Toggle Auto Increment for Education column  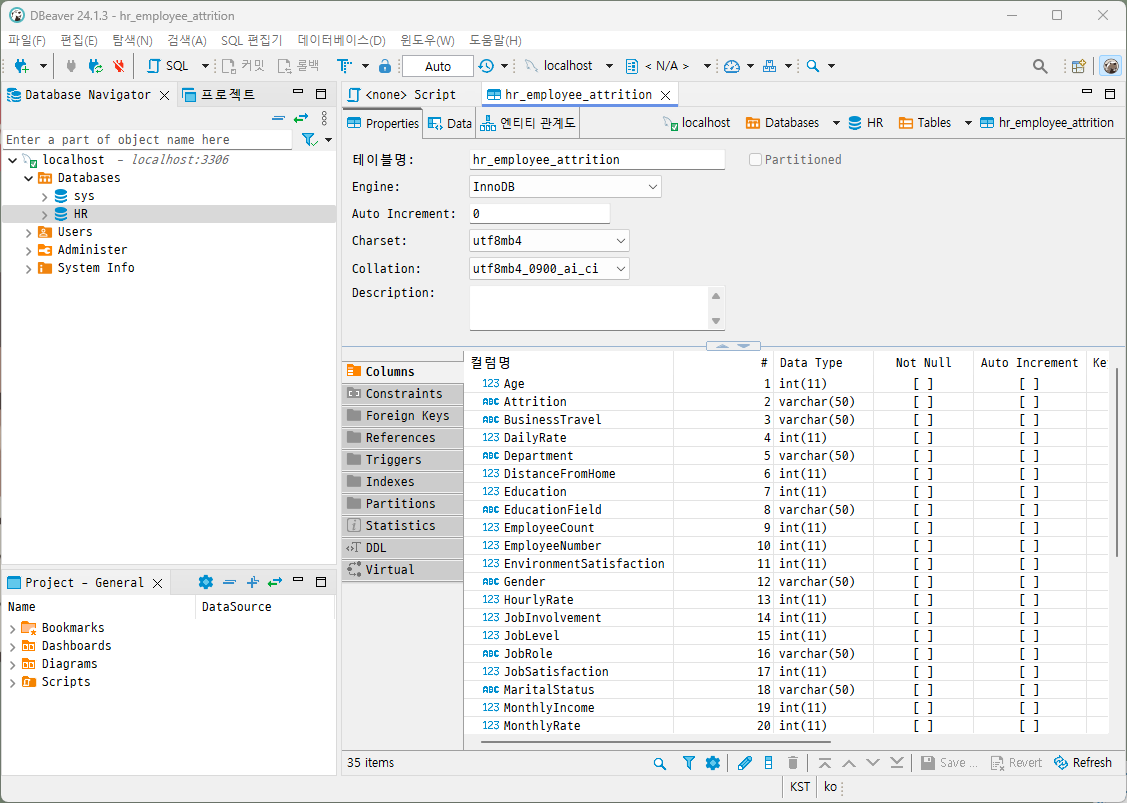1029,492
